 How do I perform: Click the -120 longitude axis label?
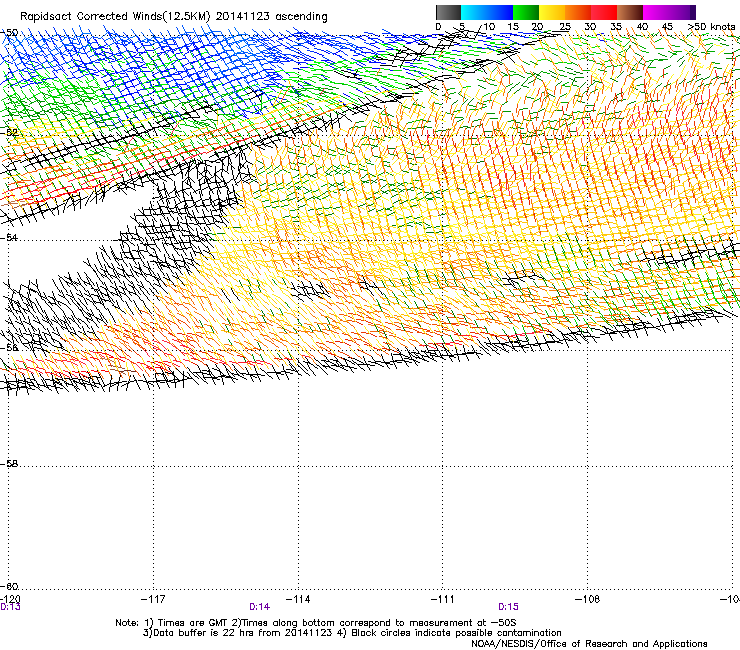click(x=10, y=599)
